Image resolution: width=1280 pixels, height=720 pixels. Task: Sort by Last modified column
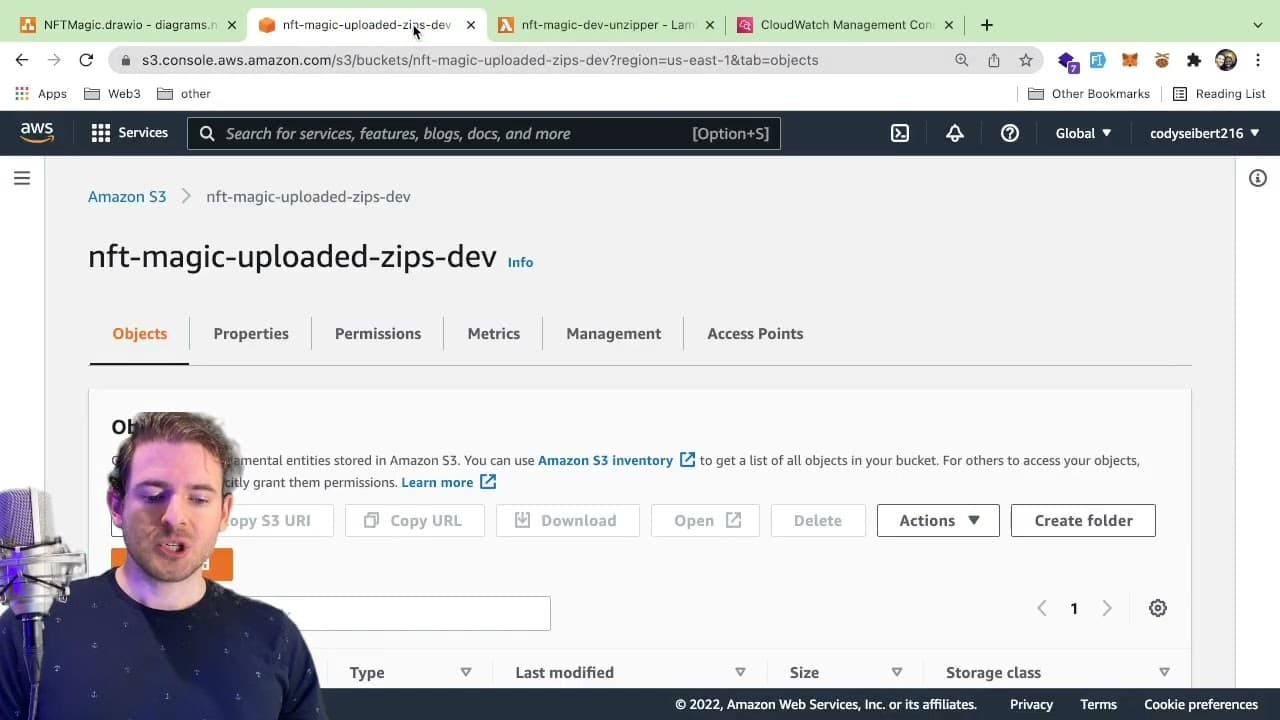click(x=630, y=672)
